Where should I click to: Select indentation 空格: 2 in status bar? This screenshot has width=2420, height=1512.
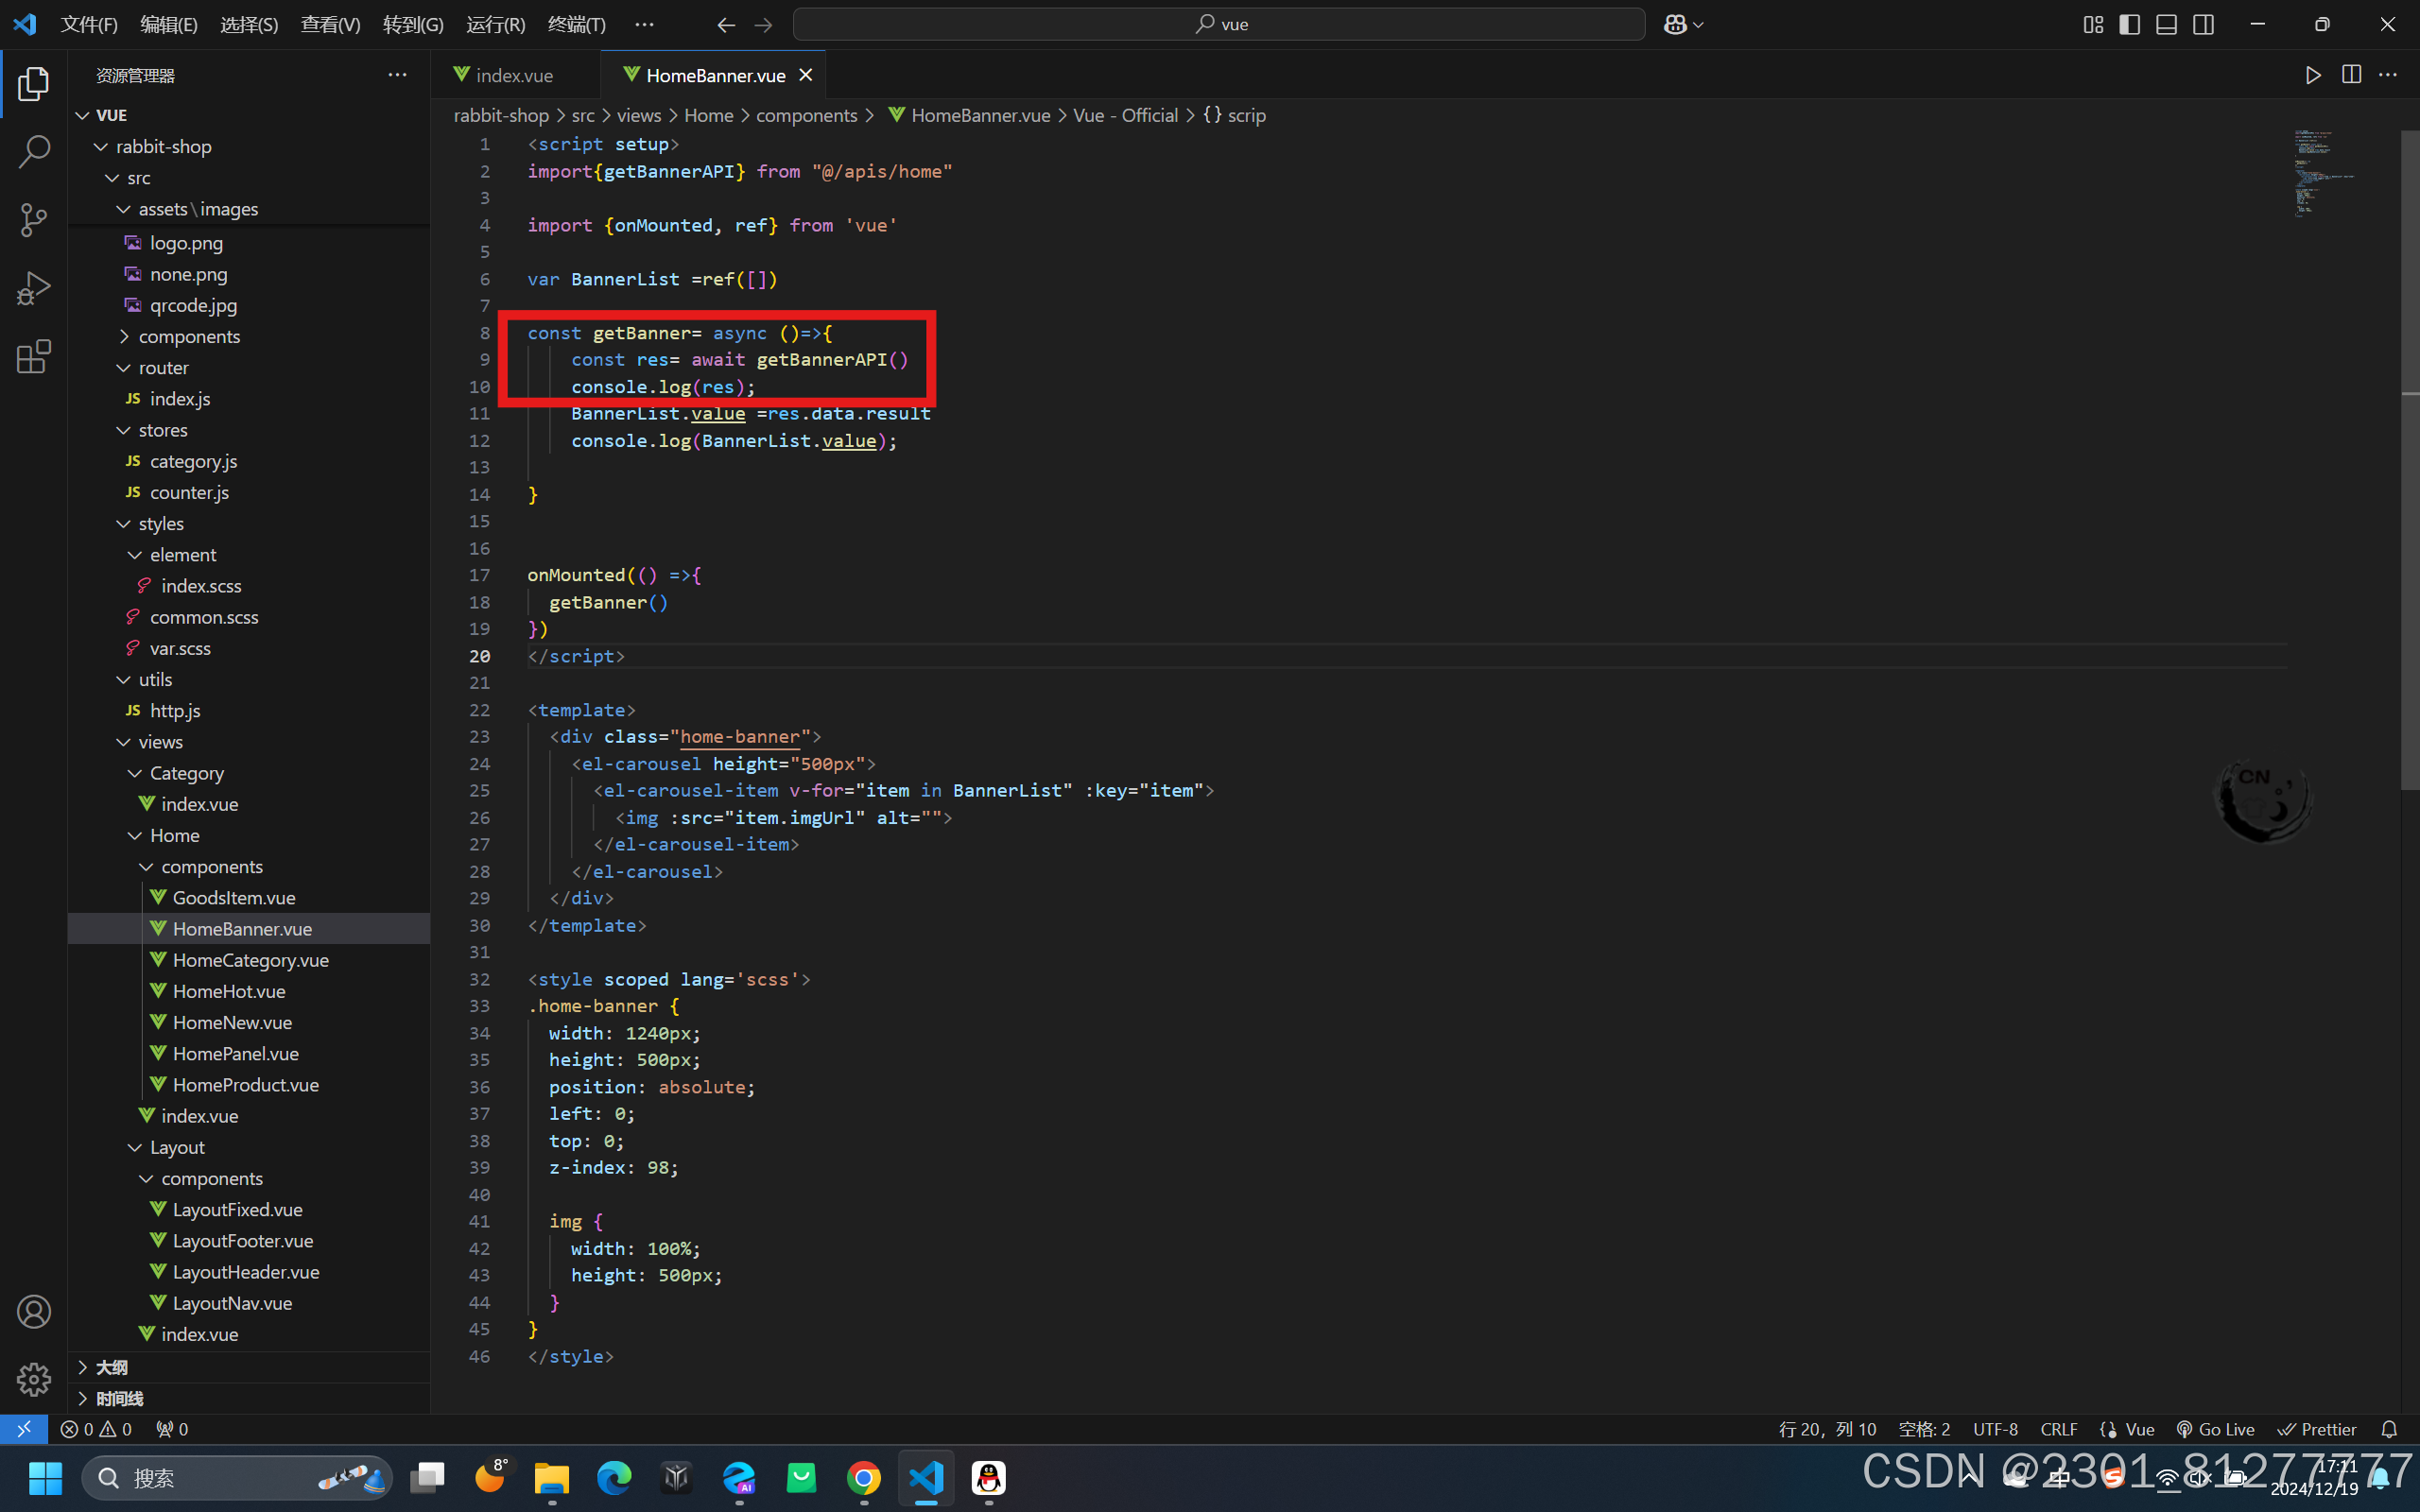[x=1924, y=1429]
